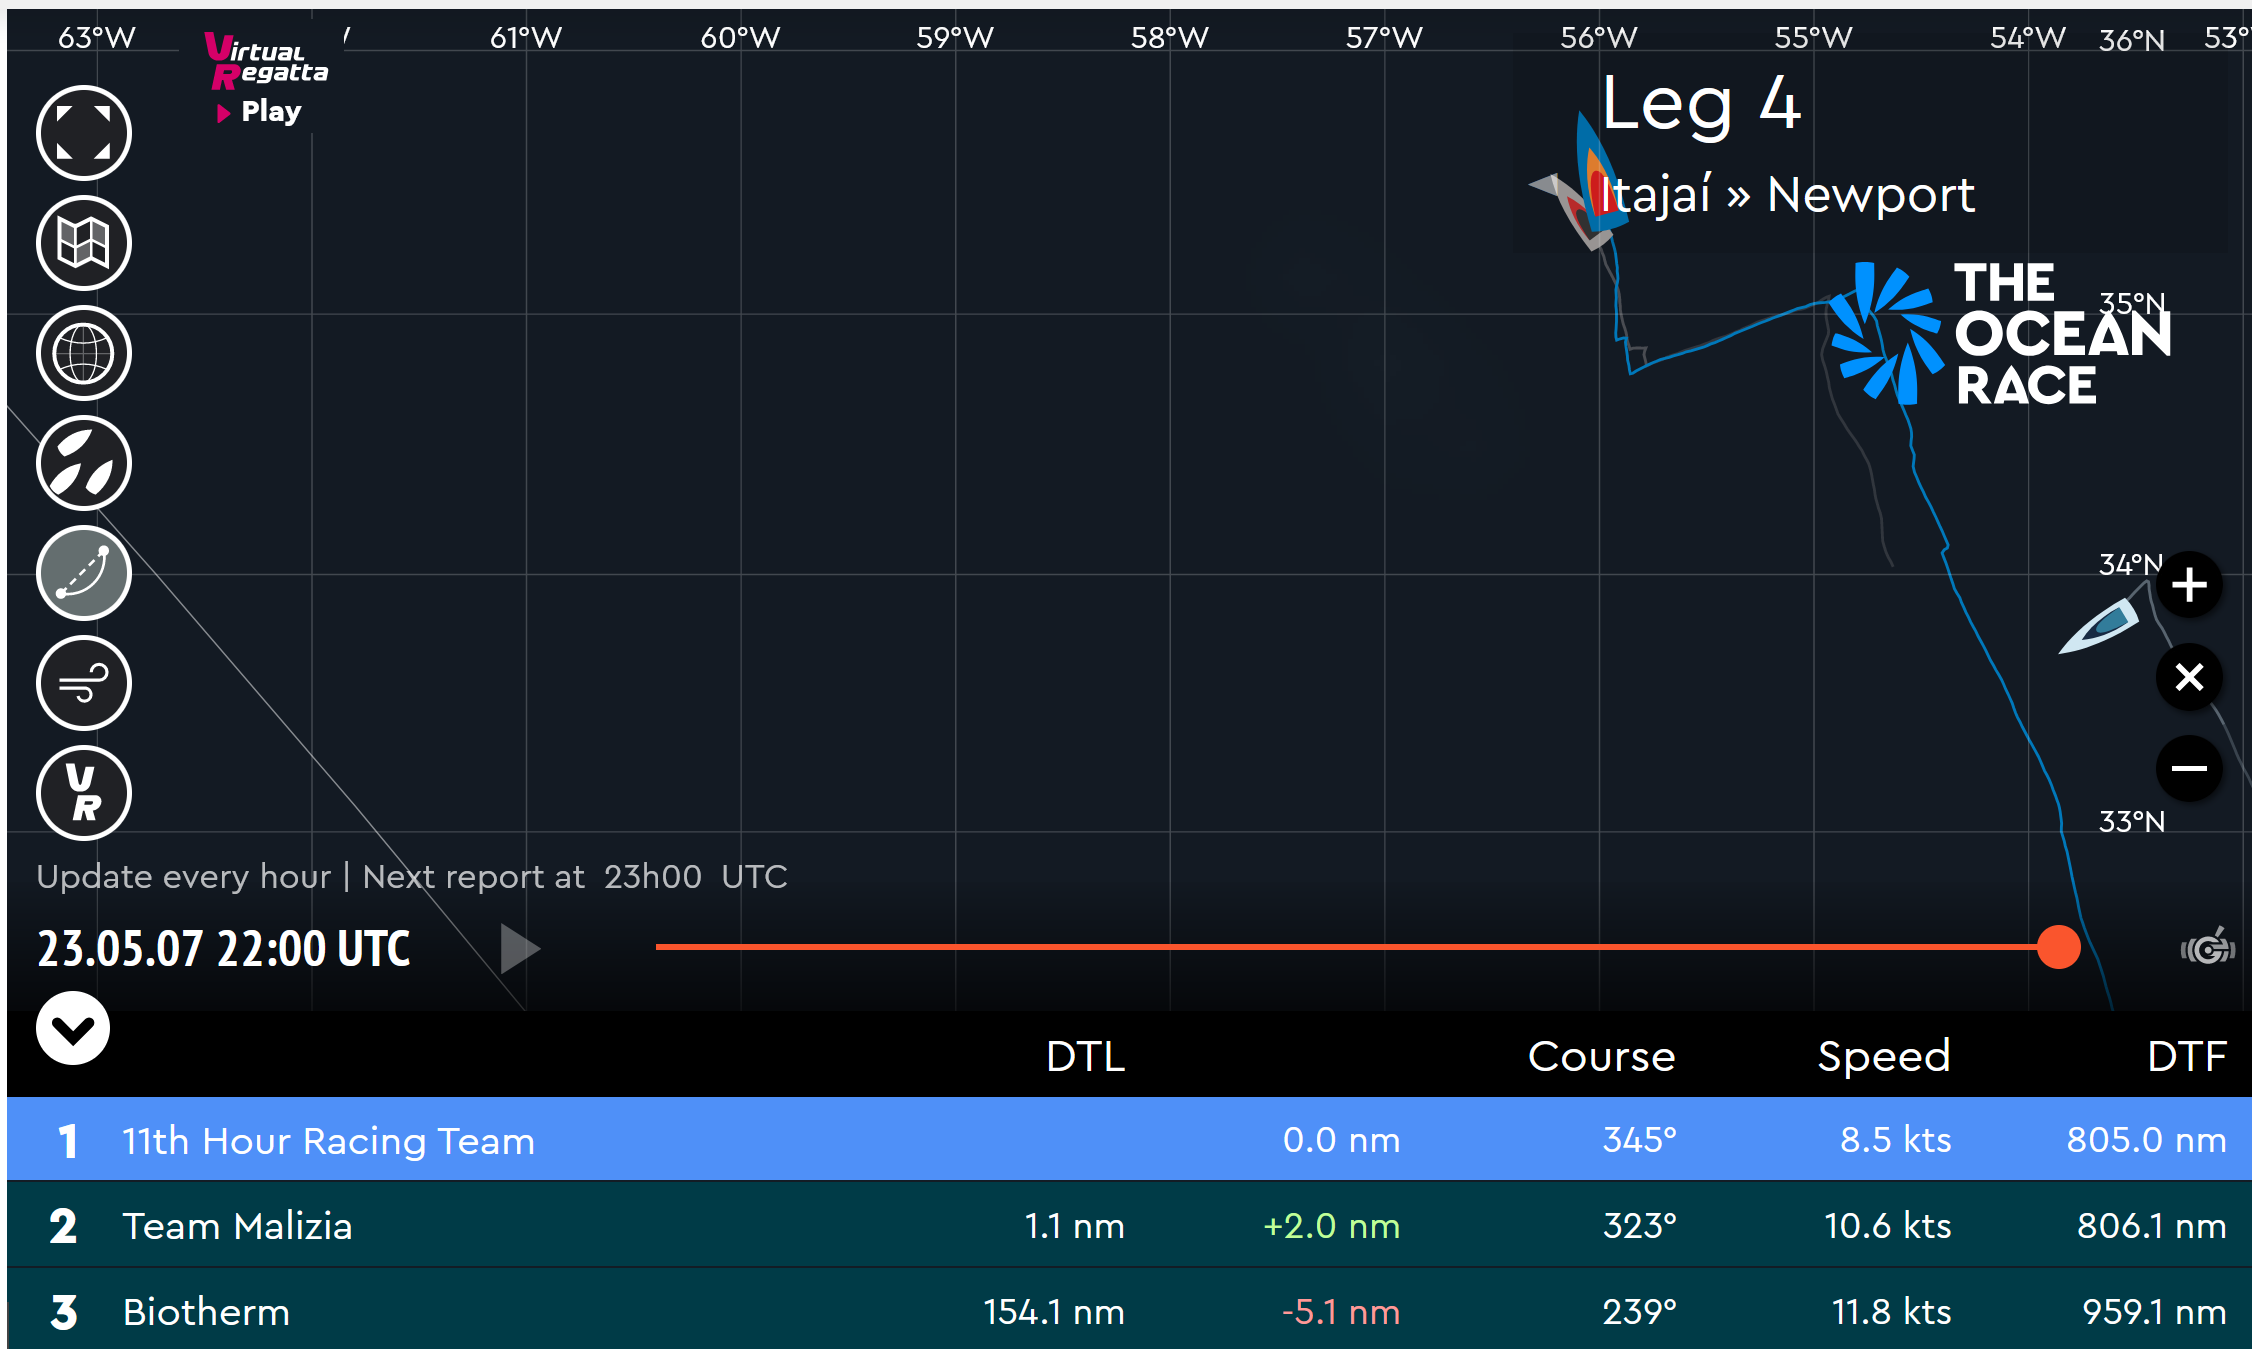Click the light blue boat marker near 34°N
The image size is (2252, 1349).
[2100, 627]
